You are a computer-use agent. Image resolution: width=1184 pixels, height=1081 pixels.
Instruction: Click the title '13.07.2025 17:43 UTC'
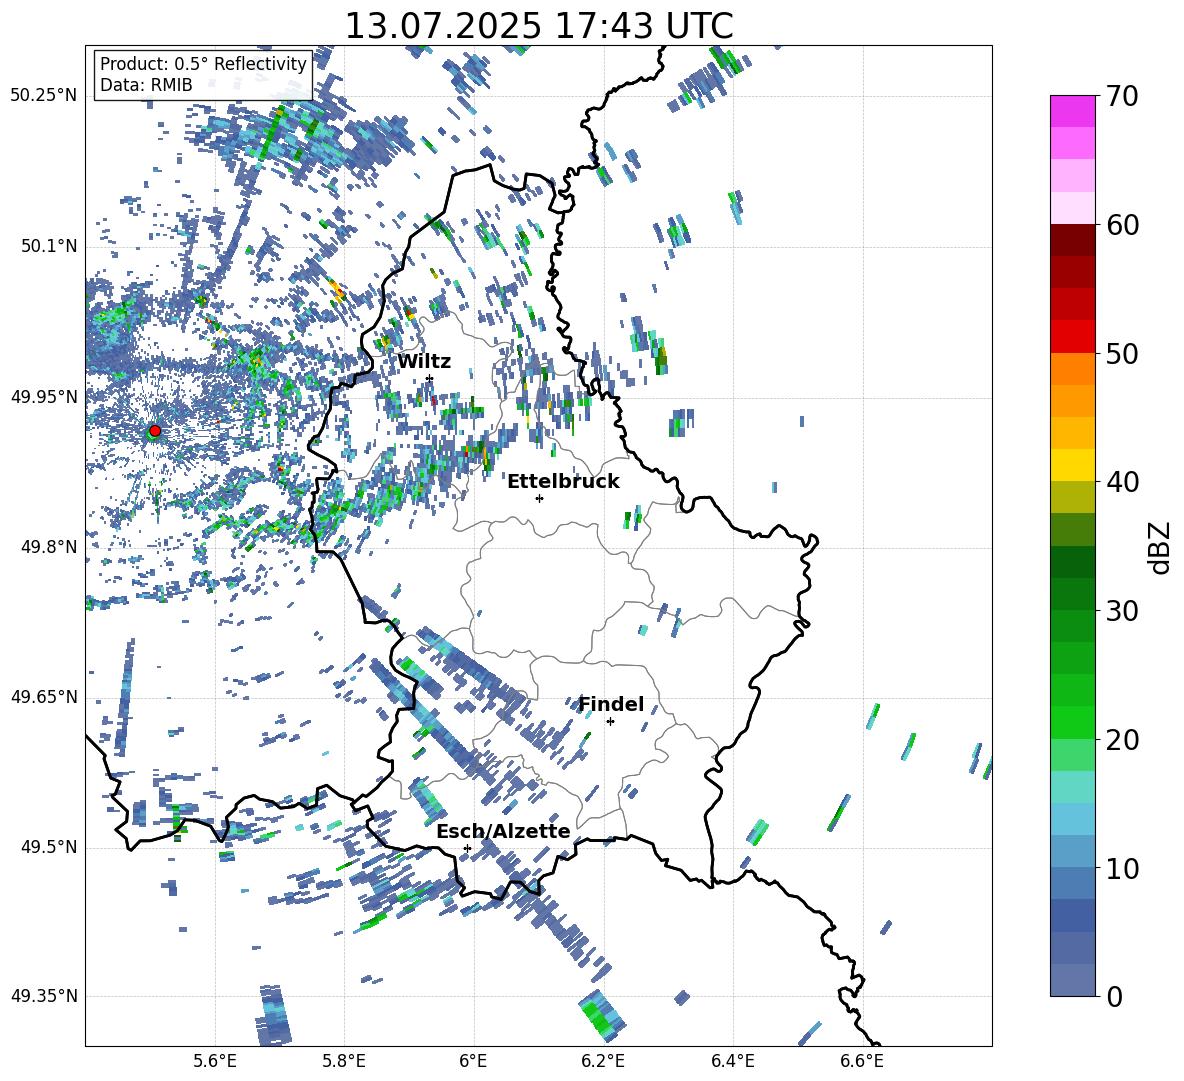point(539,26)
